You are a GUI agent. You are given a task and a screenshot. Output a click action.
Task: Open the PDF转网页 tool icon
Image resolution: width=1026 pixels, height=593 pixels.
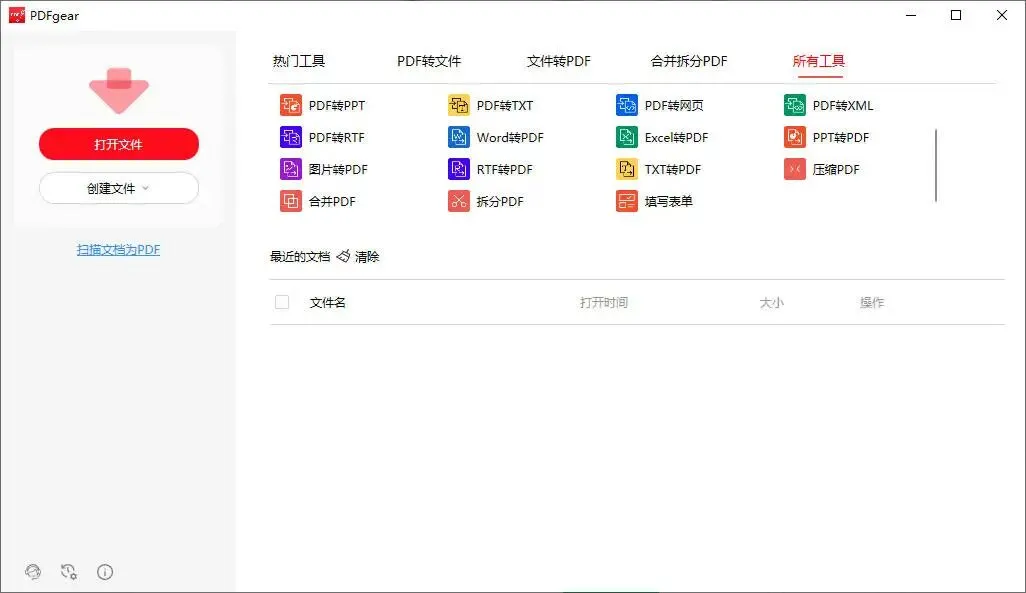point(627,105)
